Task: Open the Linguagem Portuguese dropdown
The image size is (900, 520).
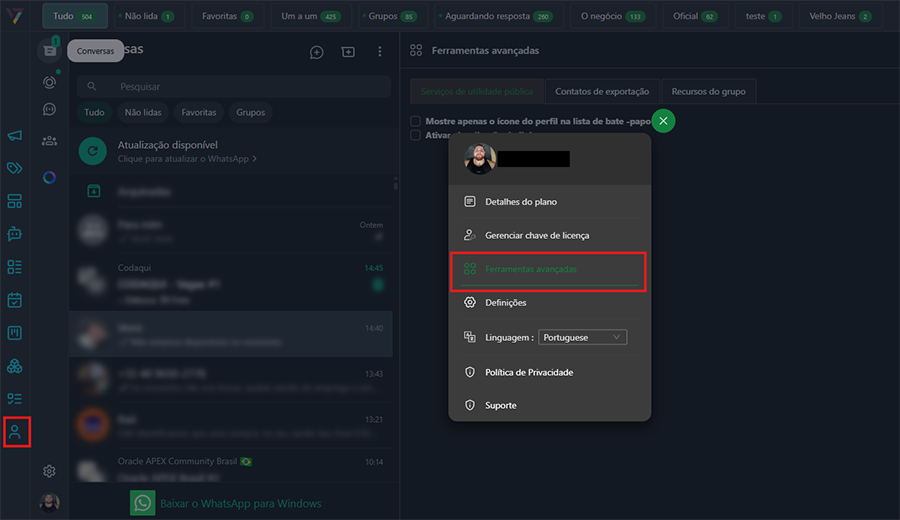Action: click(582, 338)
